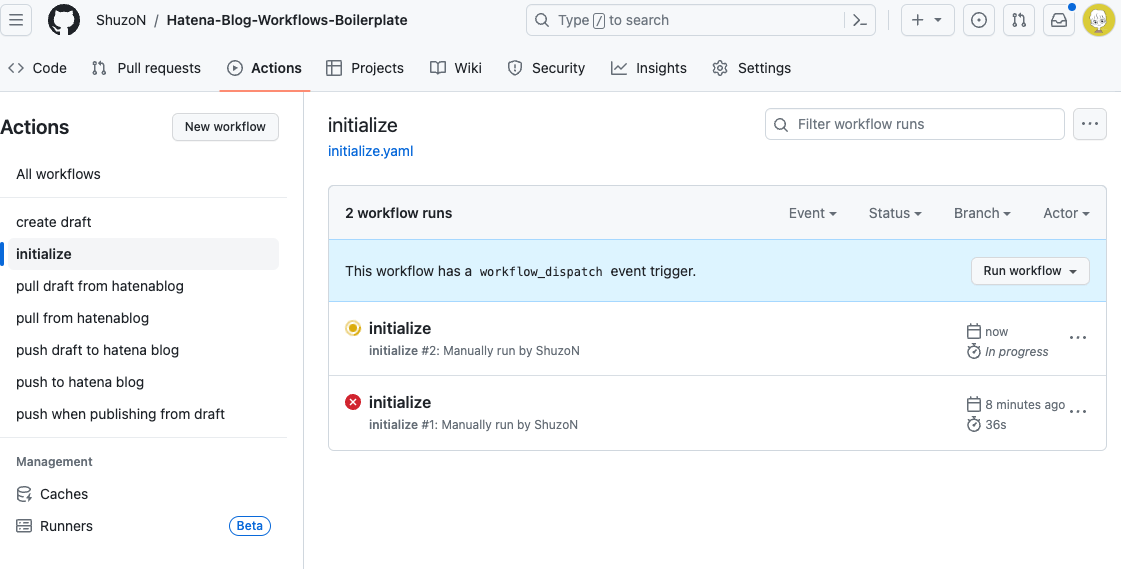Open the Status filter dropdown
Screen dimensions: 1121x569
click(894, 213)
